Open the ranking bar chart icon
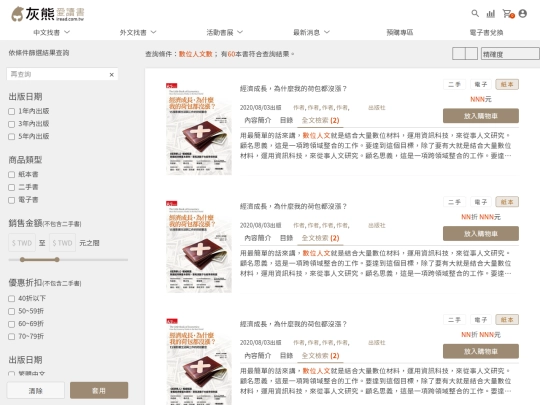Image resolution: width=540 pixels, height=405 pixels. coord(490,13)
